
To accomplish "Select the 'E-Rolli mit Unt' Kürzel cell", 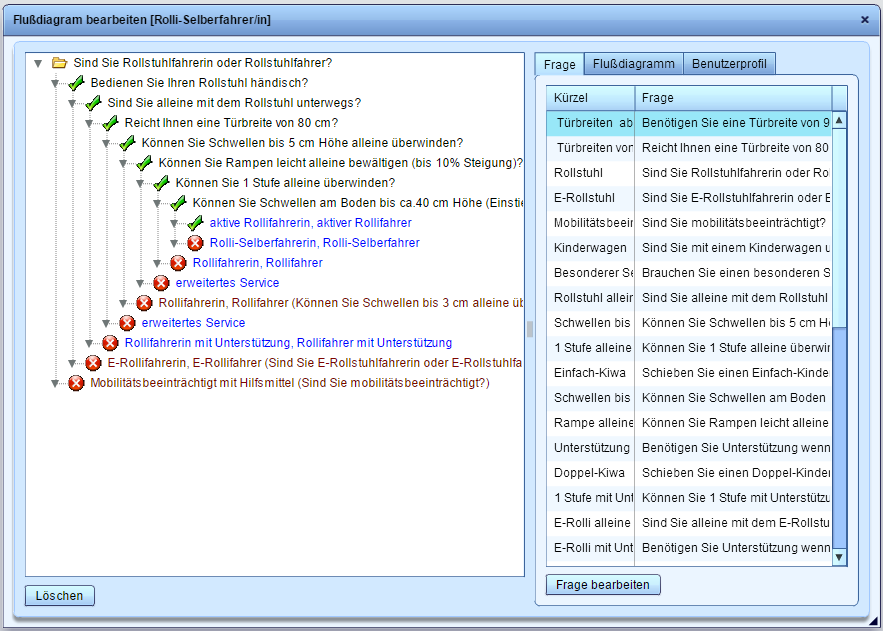I will tap(591, 548).
